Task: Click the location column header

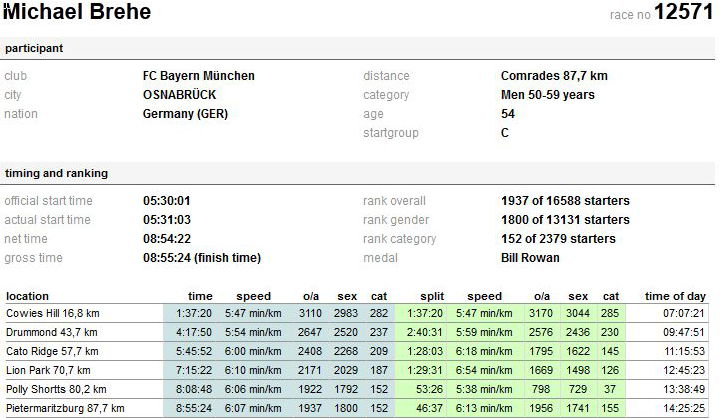Action: pos(27,296)
